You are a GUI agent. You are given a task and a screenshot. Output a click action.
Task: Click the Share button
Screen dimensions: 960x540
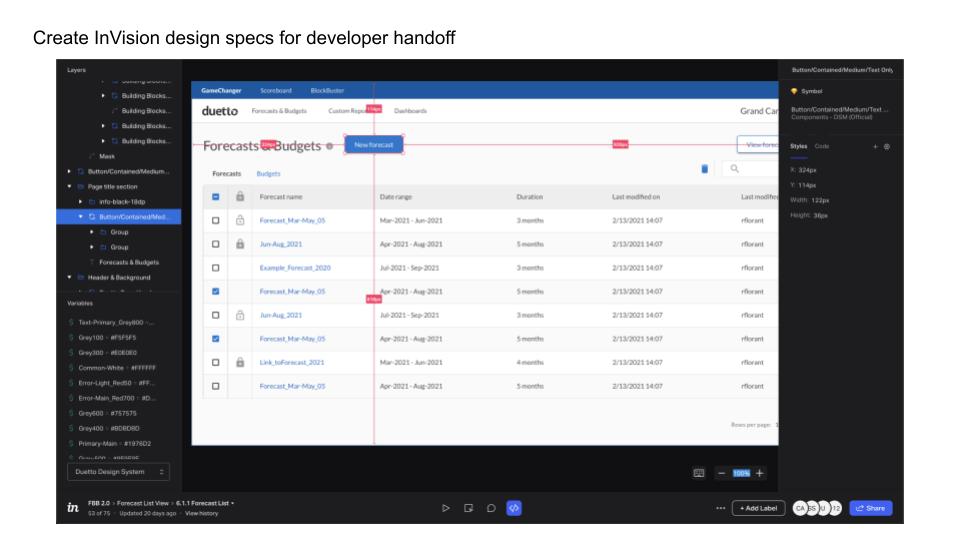tap(870, 508)
